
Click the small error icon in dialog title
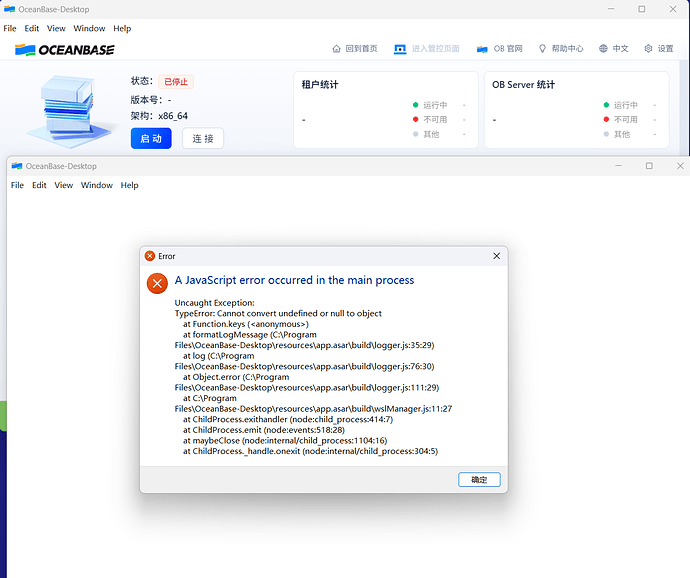click(x=150, y=256)
